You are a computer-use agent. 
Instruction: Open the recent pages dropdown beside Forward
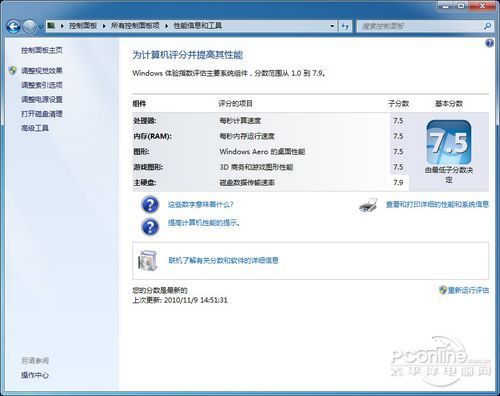tap(40, 26)
